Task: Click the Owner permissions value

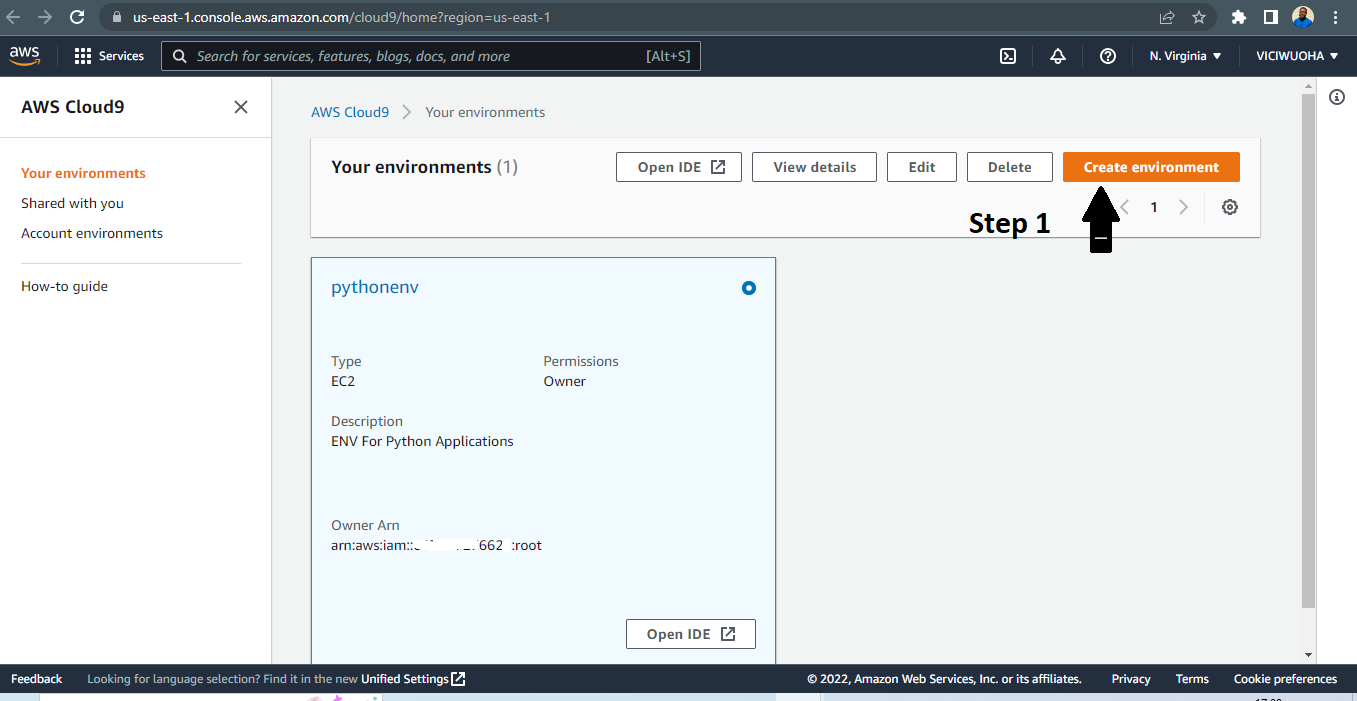Action: point(565,381)
